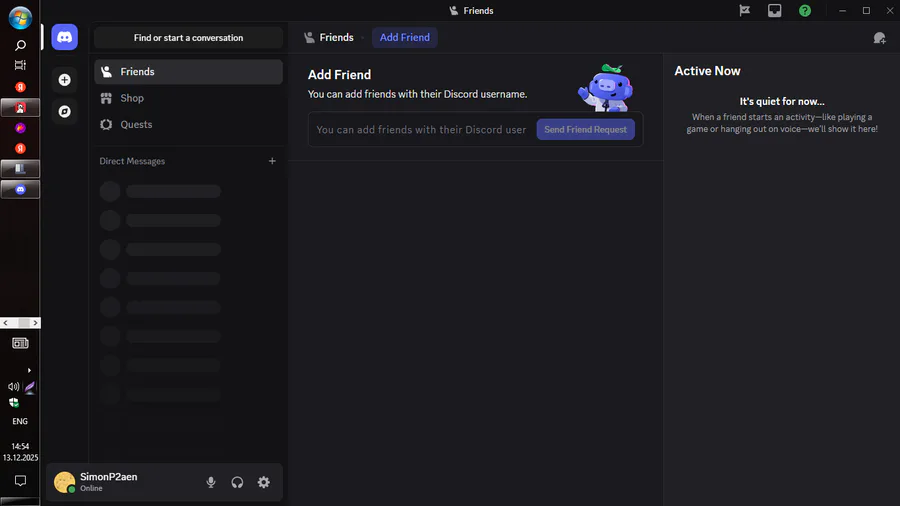Click the Shop storefront icon
Screen dimensions: 900x506
pyautogui.click(x=106, y=98)
